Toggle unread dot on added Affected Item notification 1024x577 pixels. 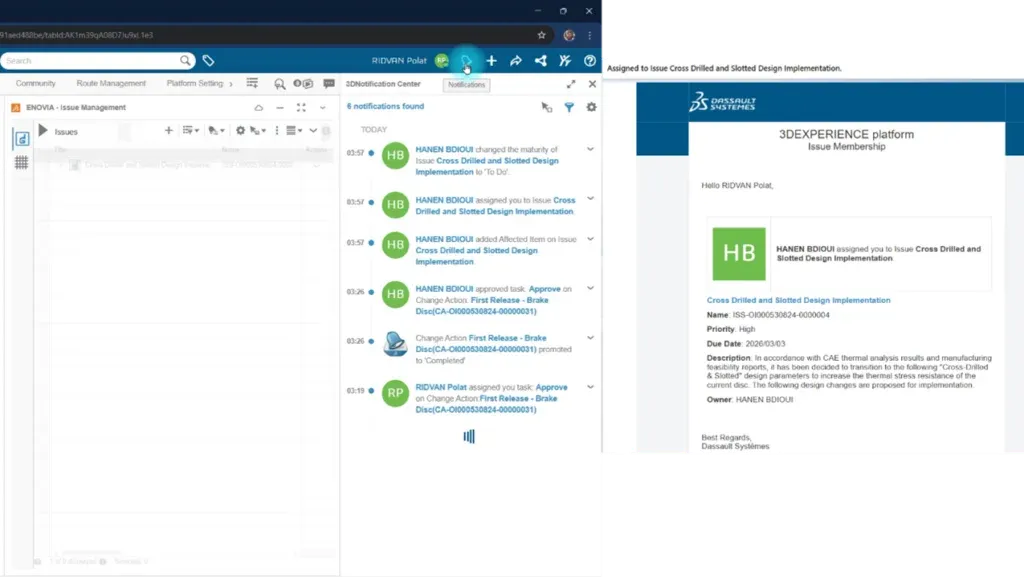(371, 243)
